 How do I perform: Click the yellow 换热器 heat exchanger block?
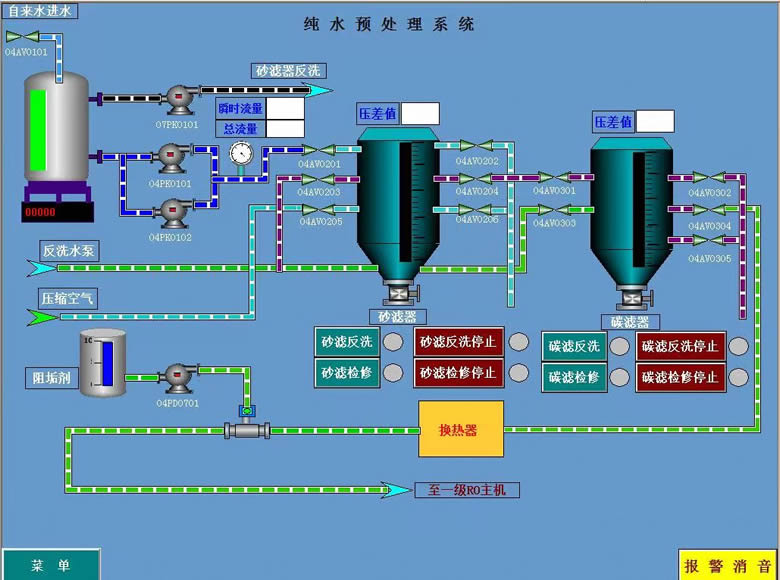461,430
